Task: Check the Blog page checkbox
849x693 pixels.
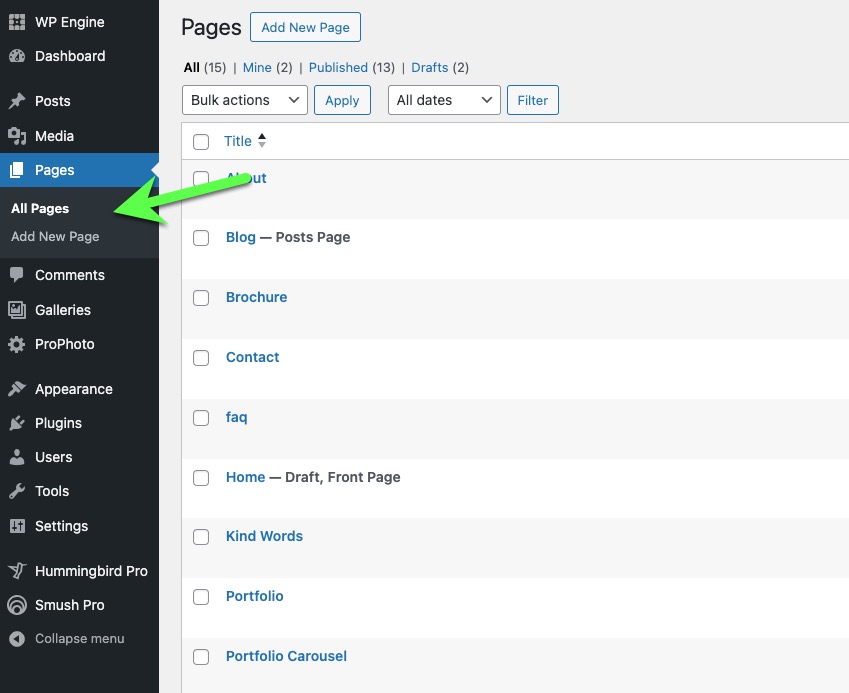Action: 201,238
